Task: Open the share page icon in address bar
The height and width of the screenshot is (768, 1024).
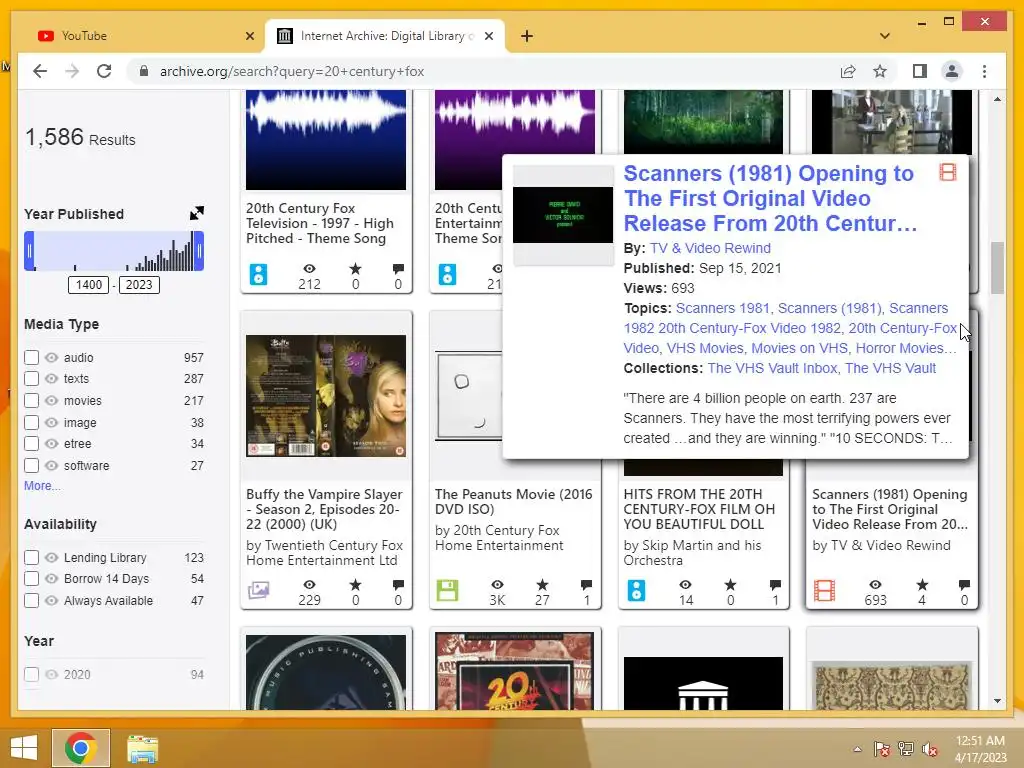Action: (848, 71)
